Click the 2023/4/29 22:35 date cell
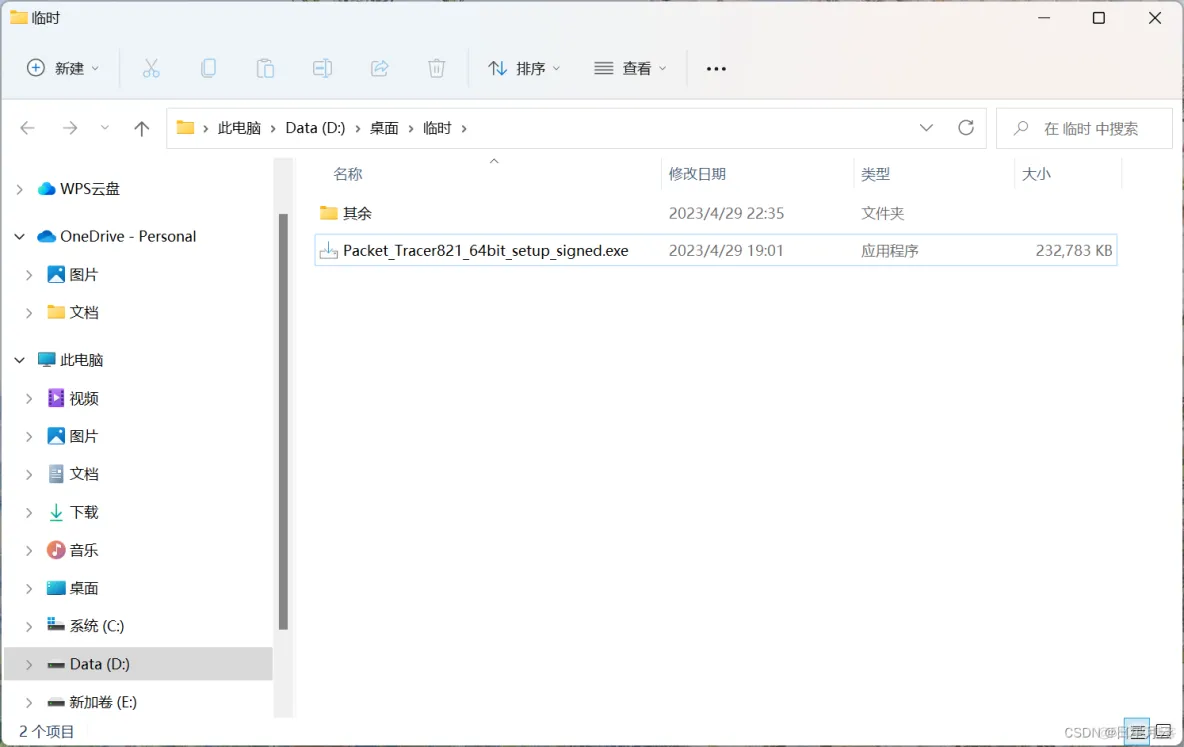 (x=726, y=214)
